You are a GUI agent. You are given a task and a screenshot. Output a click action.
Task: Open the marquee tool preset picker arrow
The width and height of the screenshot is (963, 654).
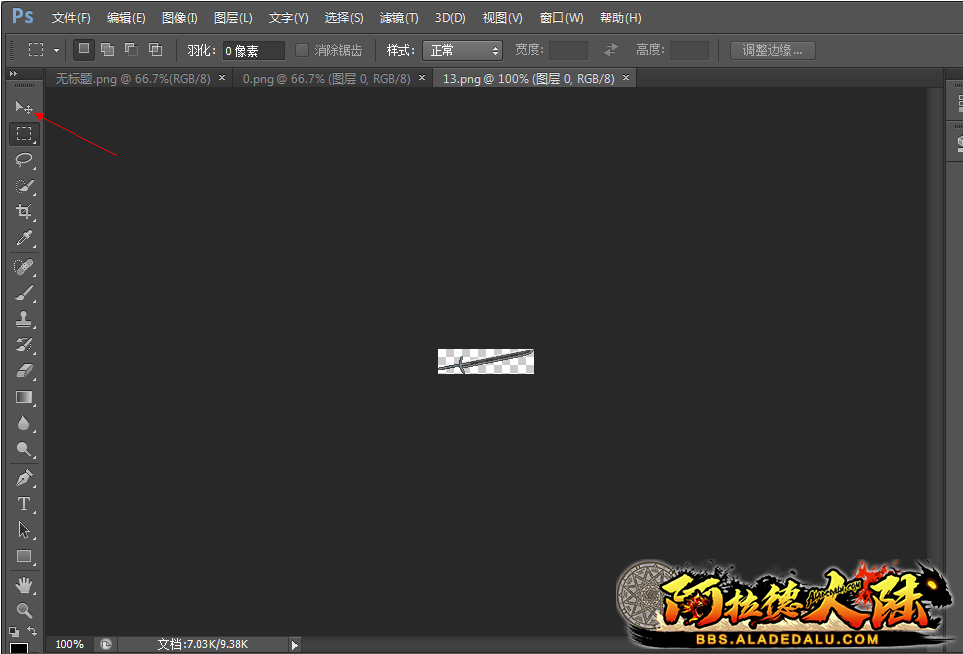(57, 50)
